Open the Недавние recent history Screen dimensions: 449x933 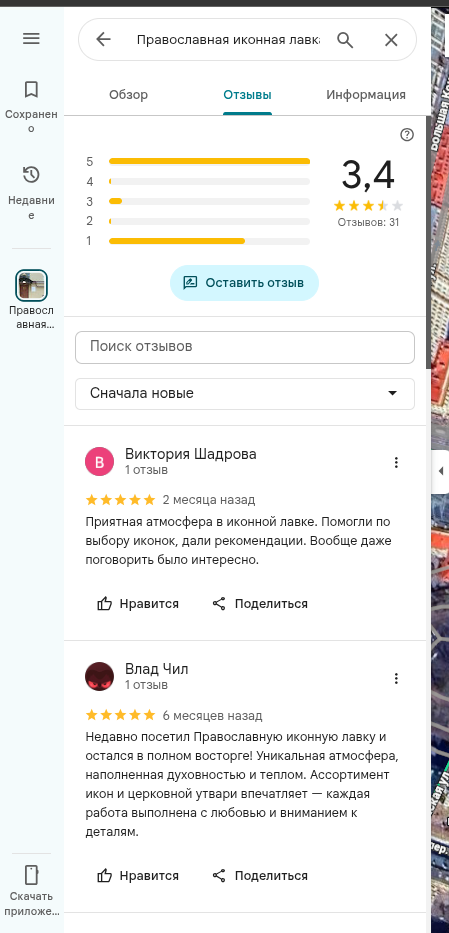(31, 193)
